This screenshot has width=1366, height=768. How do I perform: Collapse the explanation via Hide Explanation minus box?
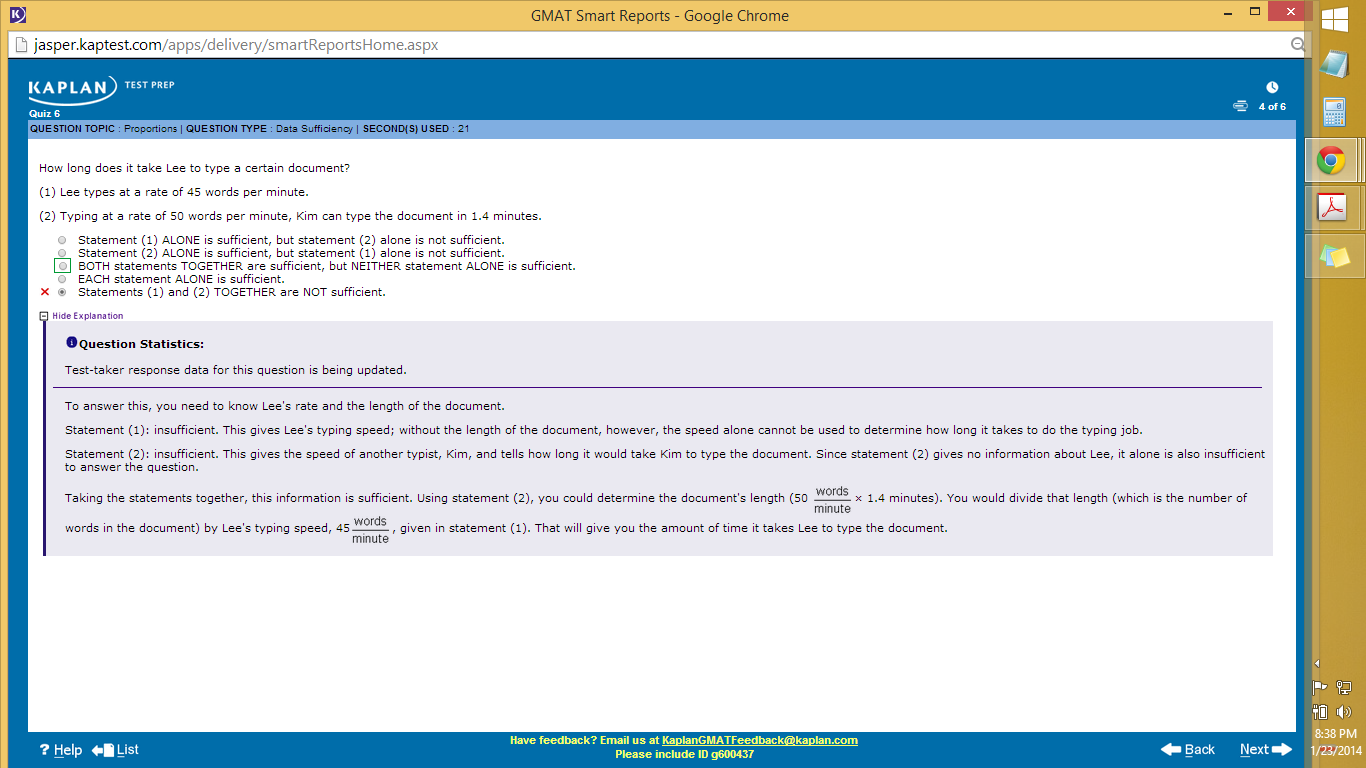click(43, 315)
